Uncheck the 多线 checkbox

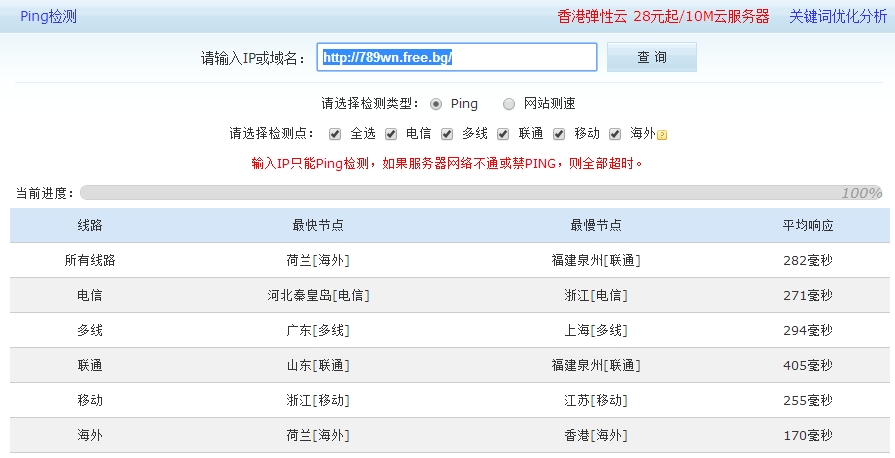click(447, 134)
